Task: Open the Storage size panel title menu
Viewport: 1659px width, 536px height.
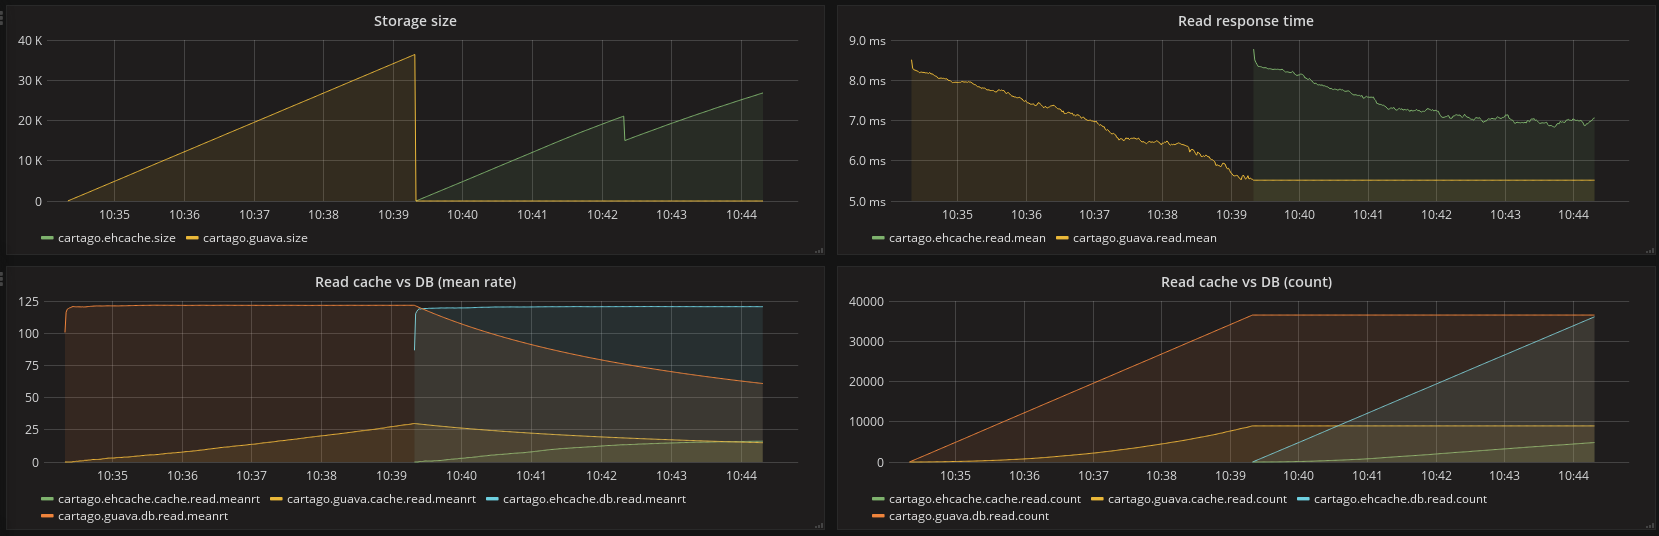Action: (415, 21)
